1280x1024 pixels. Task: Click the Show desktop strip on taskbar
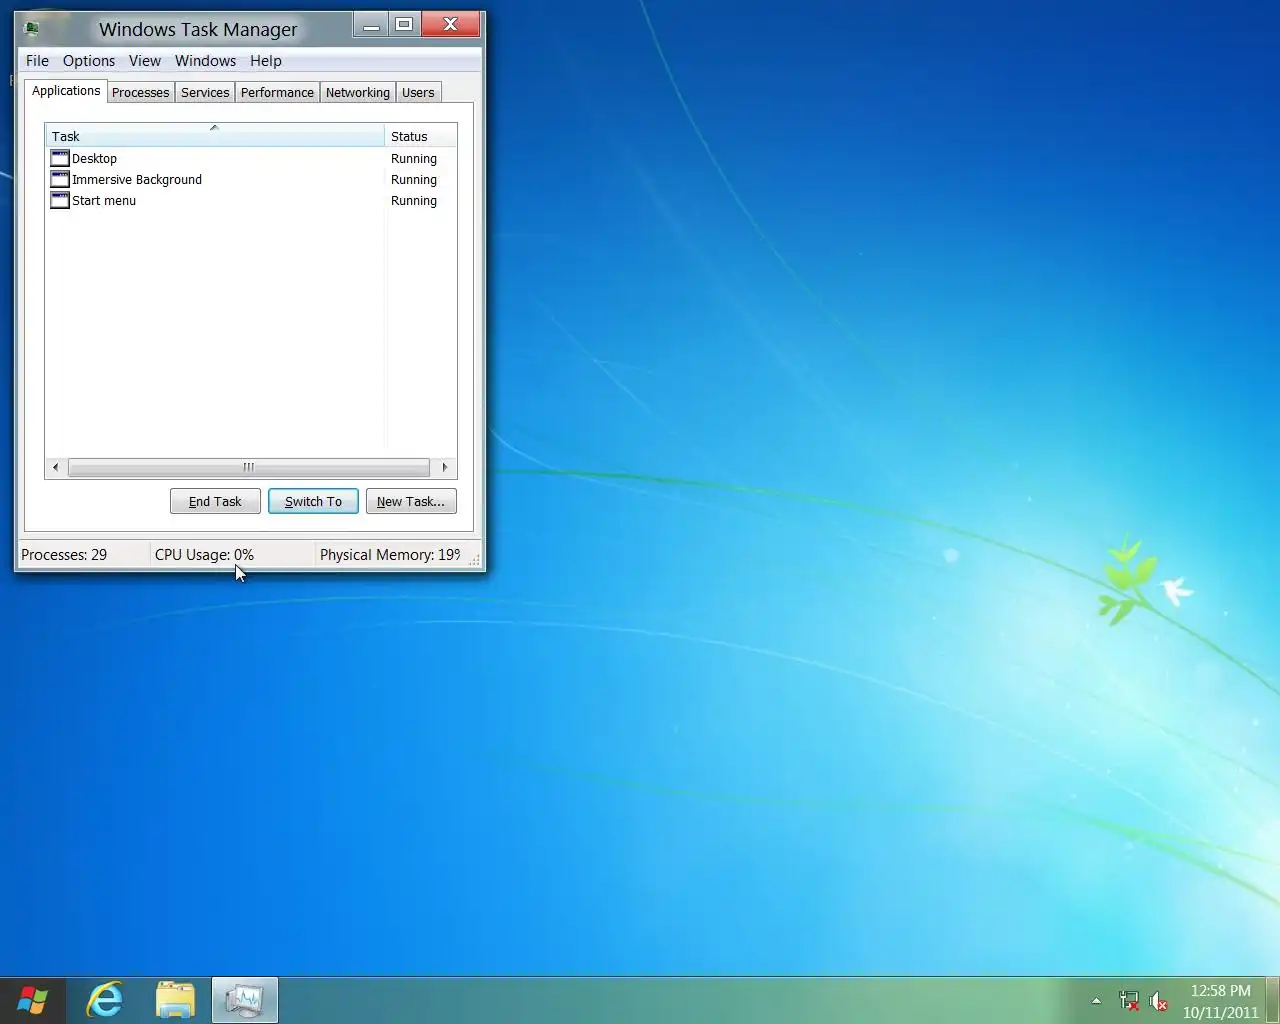click(1273, 1001)
